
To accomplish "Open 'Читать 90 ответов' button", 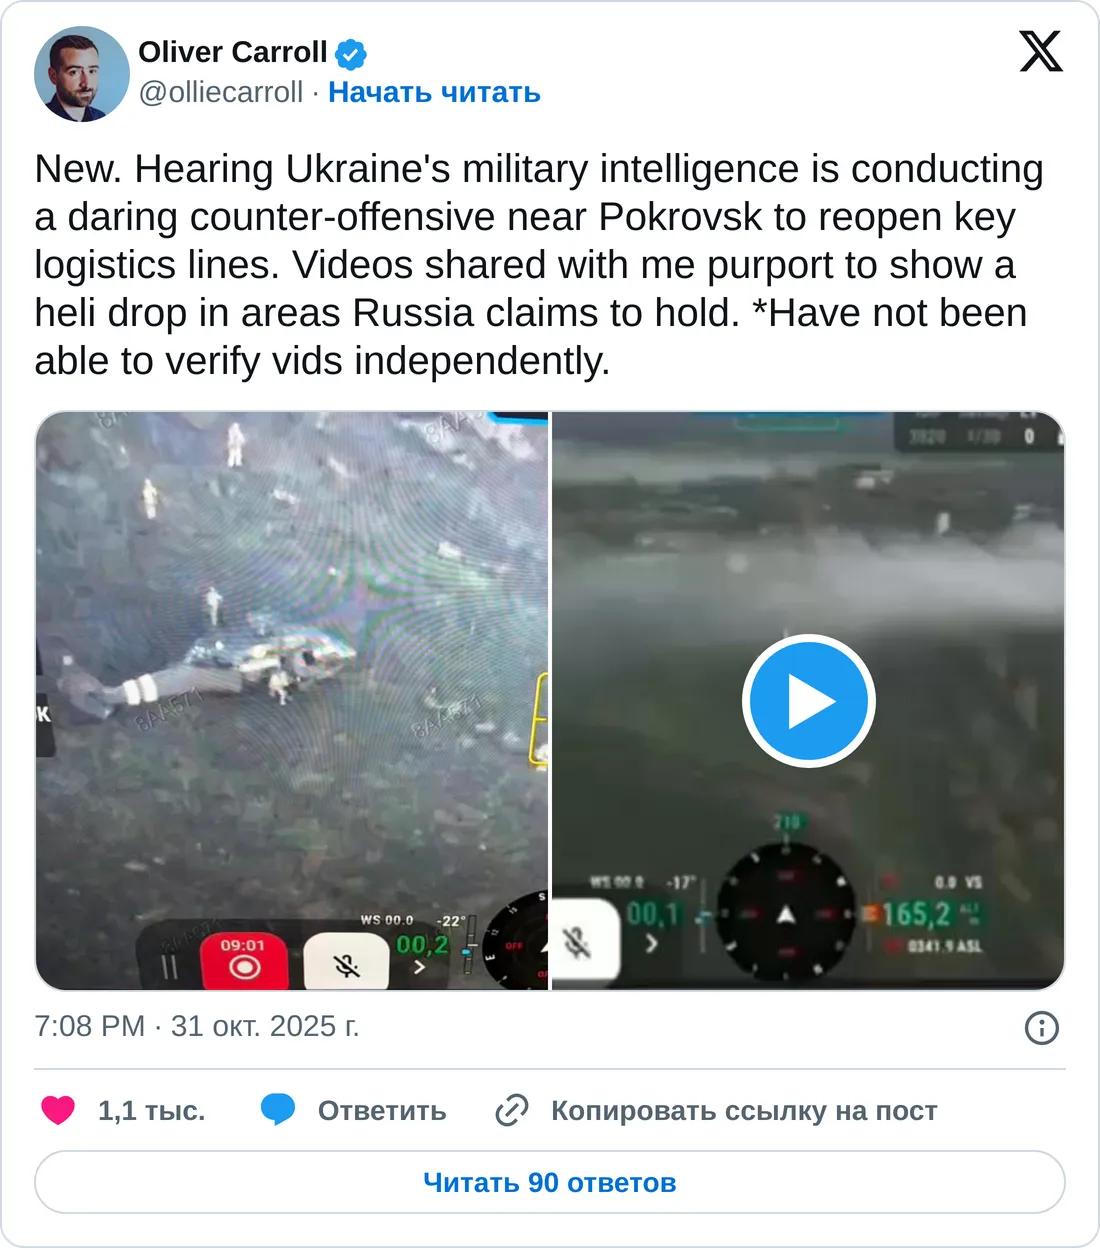I will [550, 1182].
